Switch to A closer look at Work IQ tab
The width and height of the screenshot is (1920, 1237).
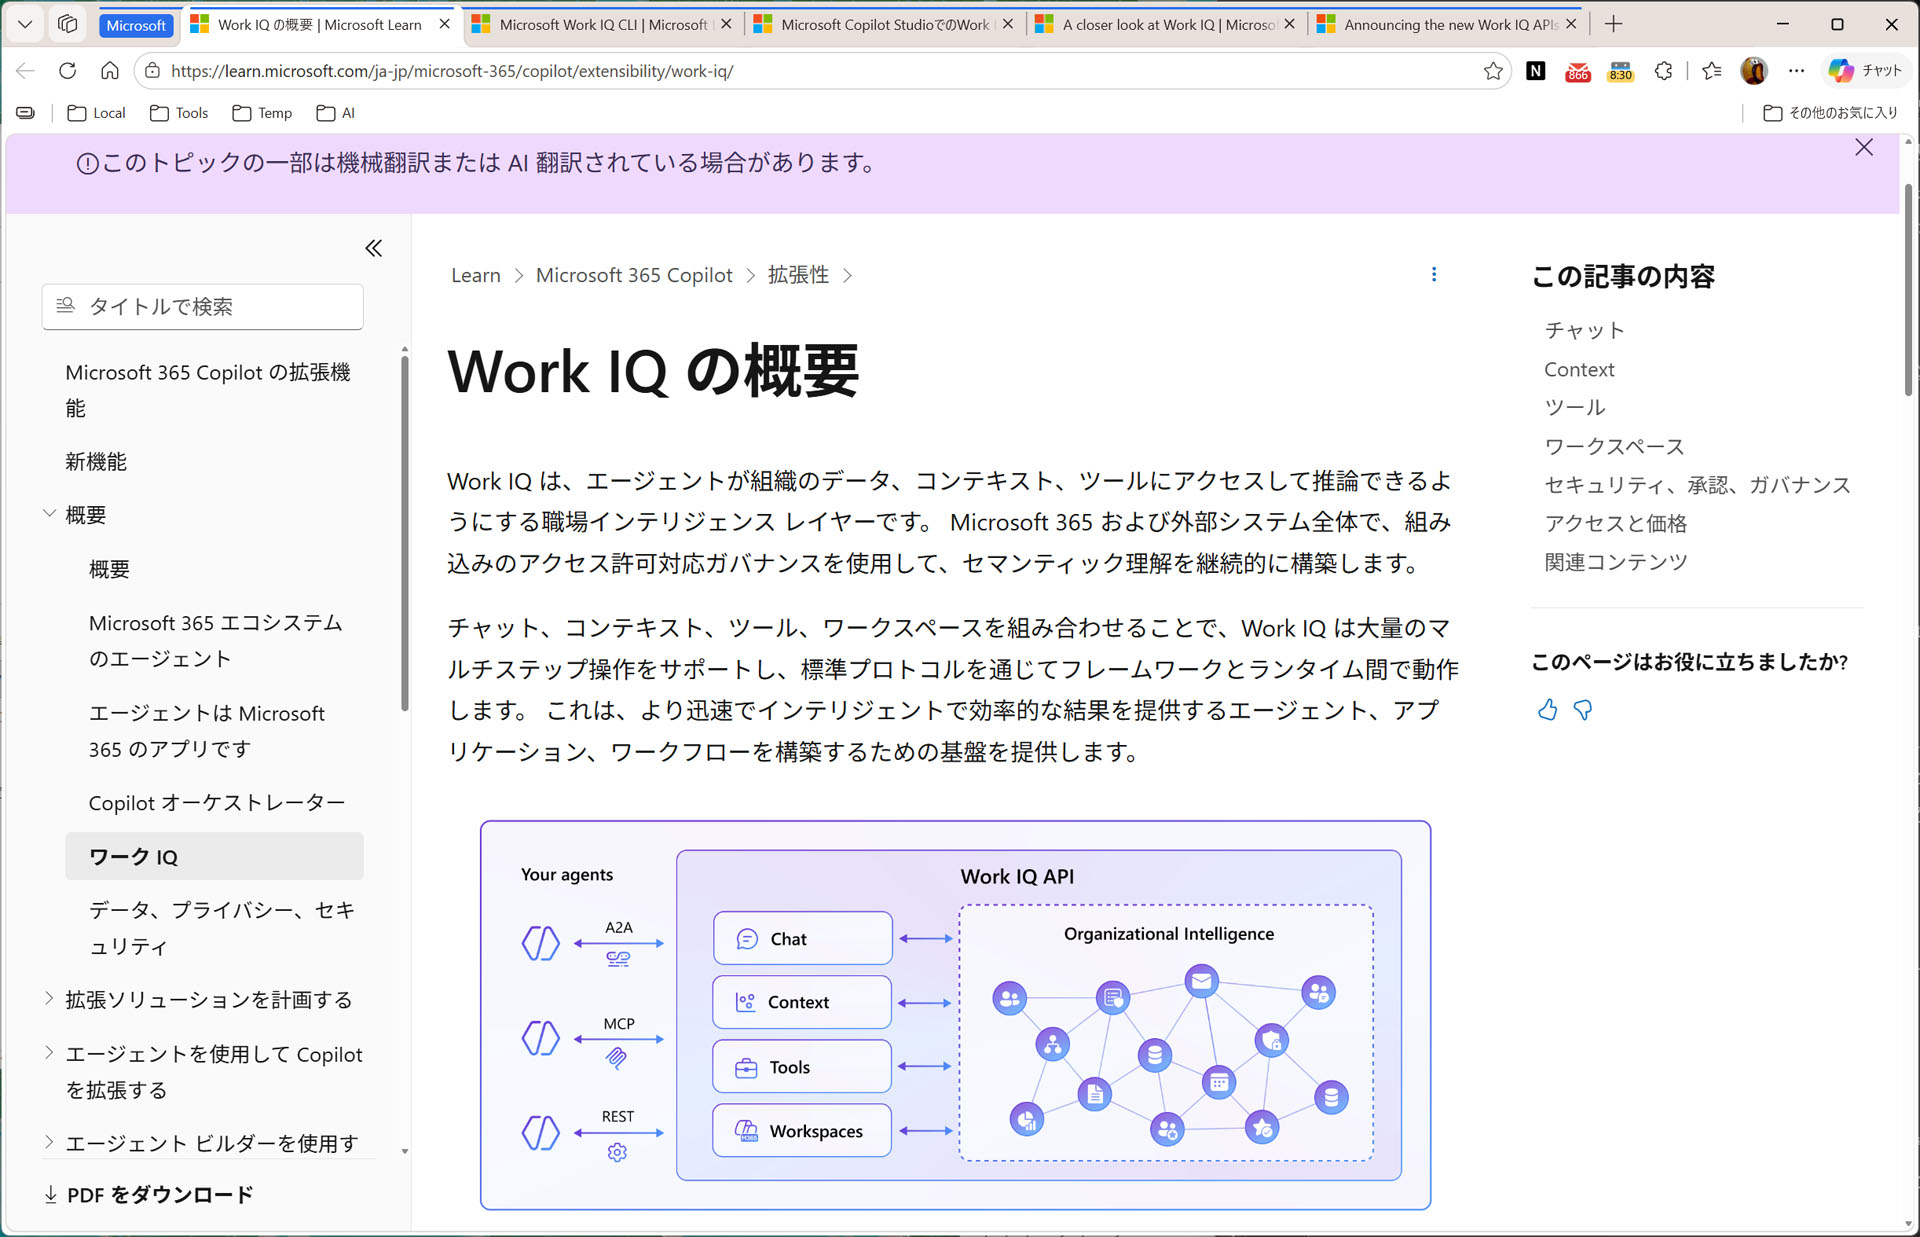[x=1167, y=24]
